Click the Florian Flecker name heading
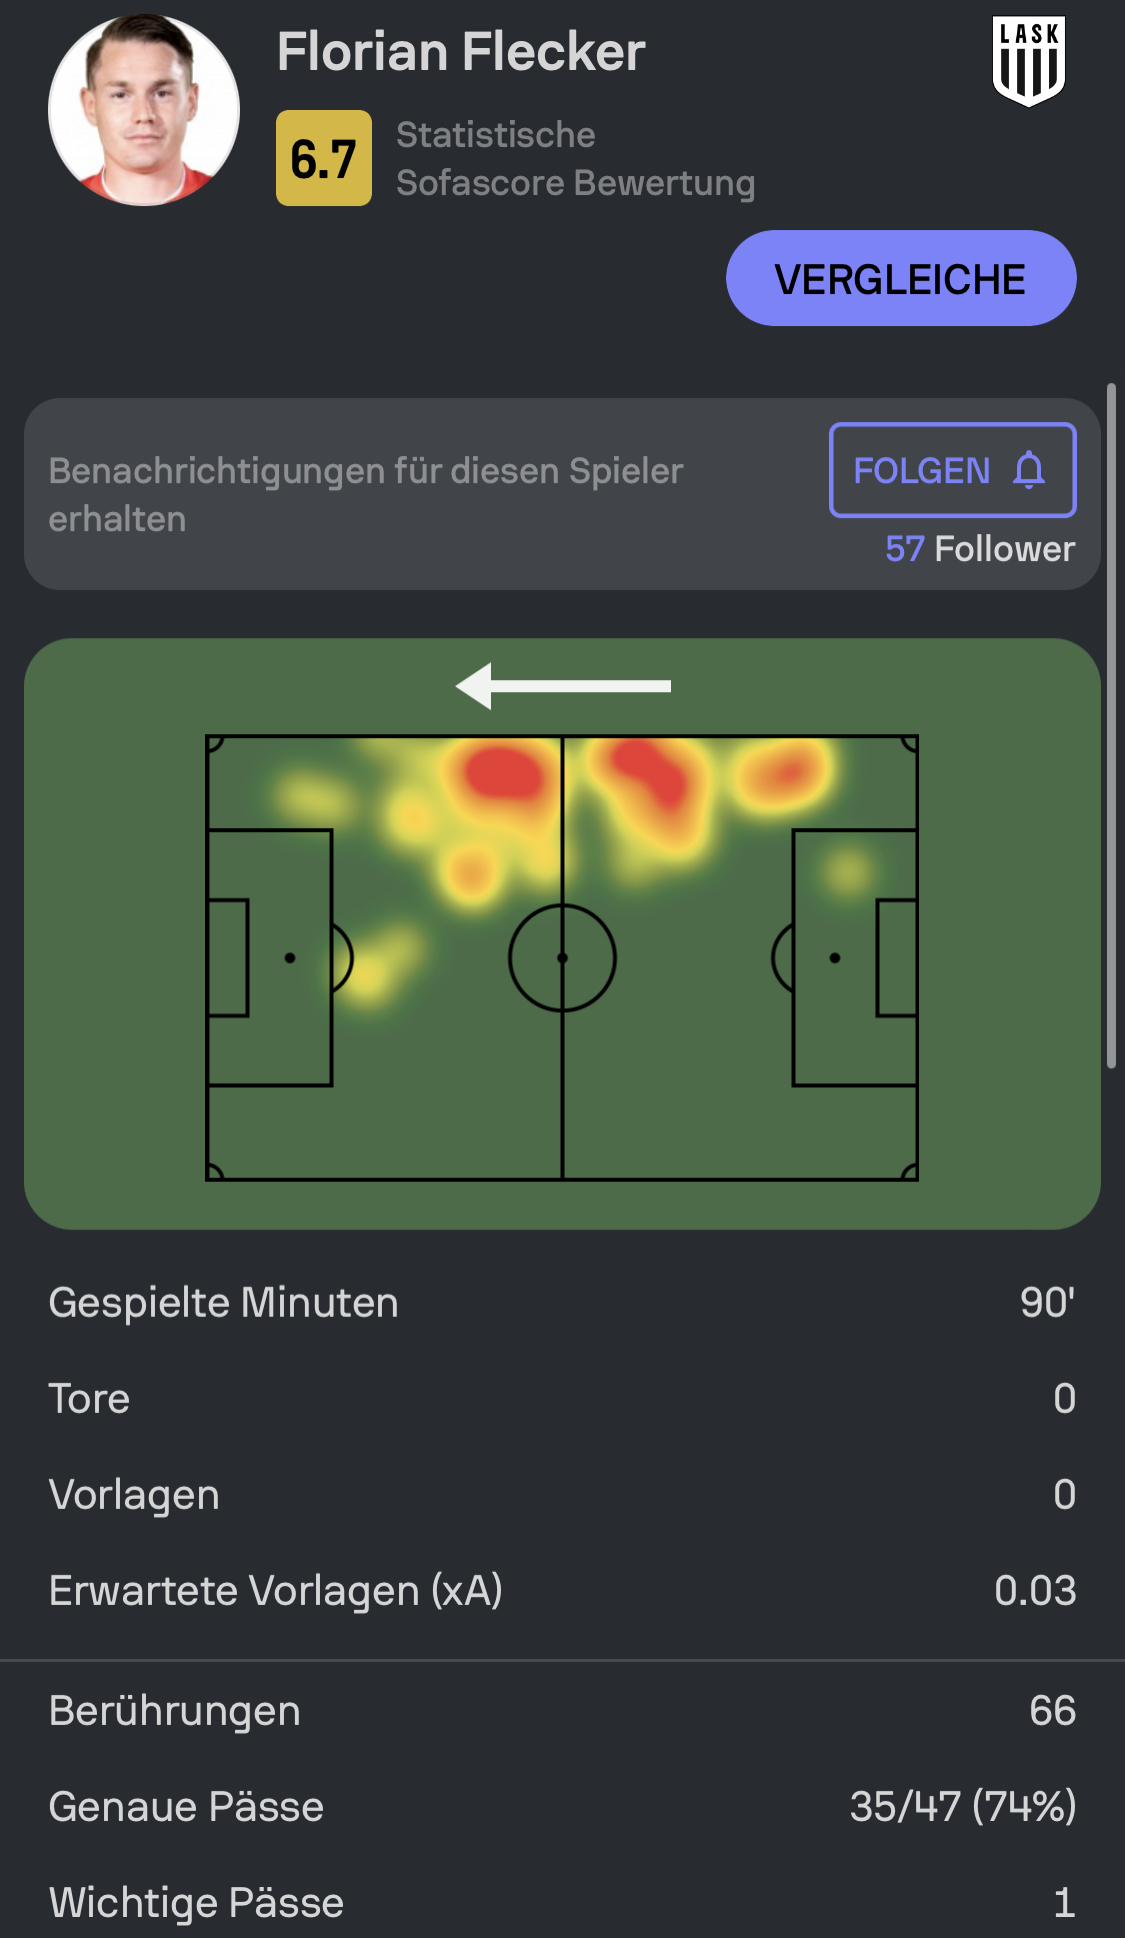The image size is (1125, 1938). point(461,52)
